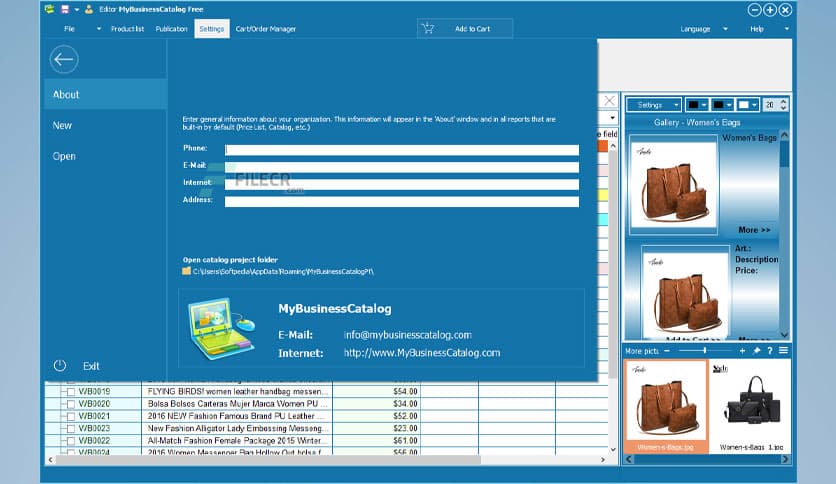The image size is (836, 484).
Task: Open the quick access dropdown arrow in title bar
Action: [x=77, y=10]
